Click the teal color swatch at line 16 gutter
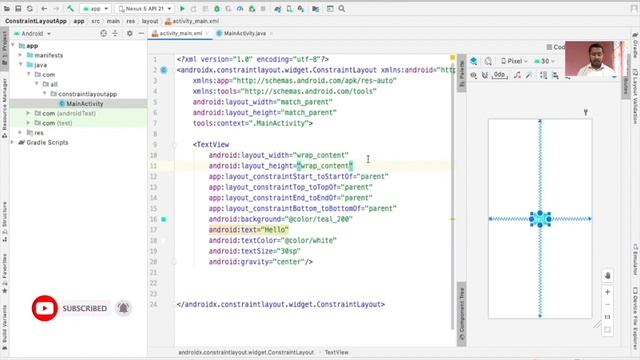 [164, 219]
